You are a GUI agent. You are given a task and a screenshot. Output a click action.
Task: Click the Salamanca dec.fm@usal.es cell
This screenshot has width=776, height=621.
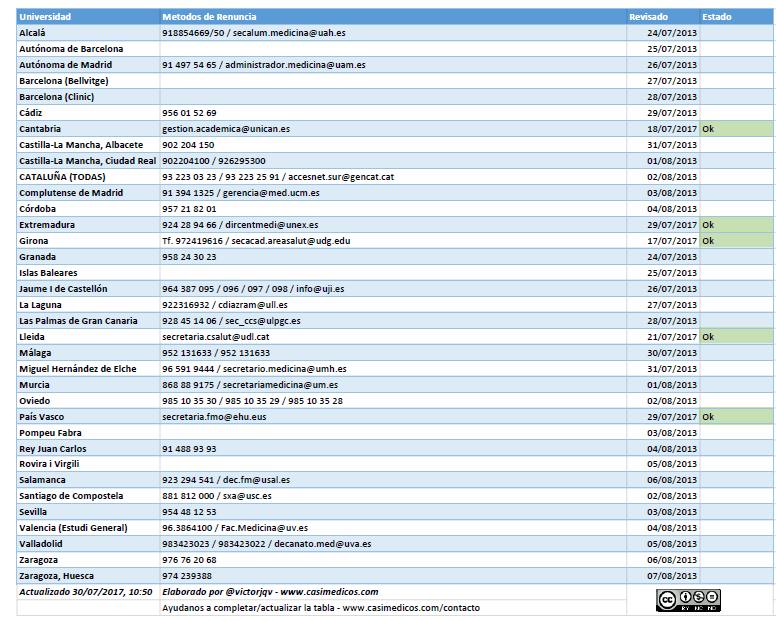(x=393, y=480)
